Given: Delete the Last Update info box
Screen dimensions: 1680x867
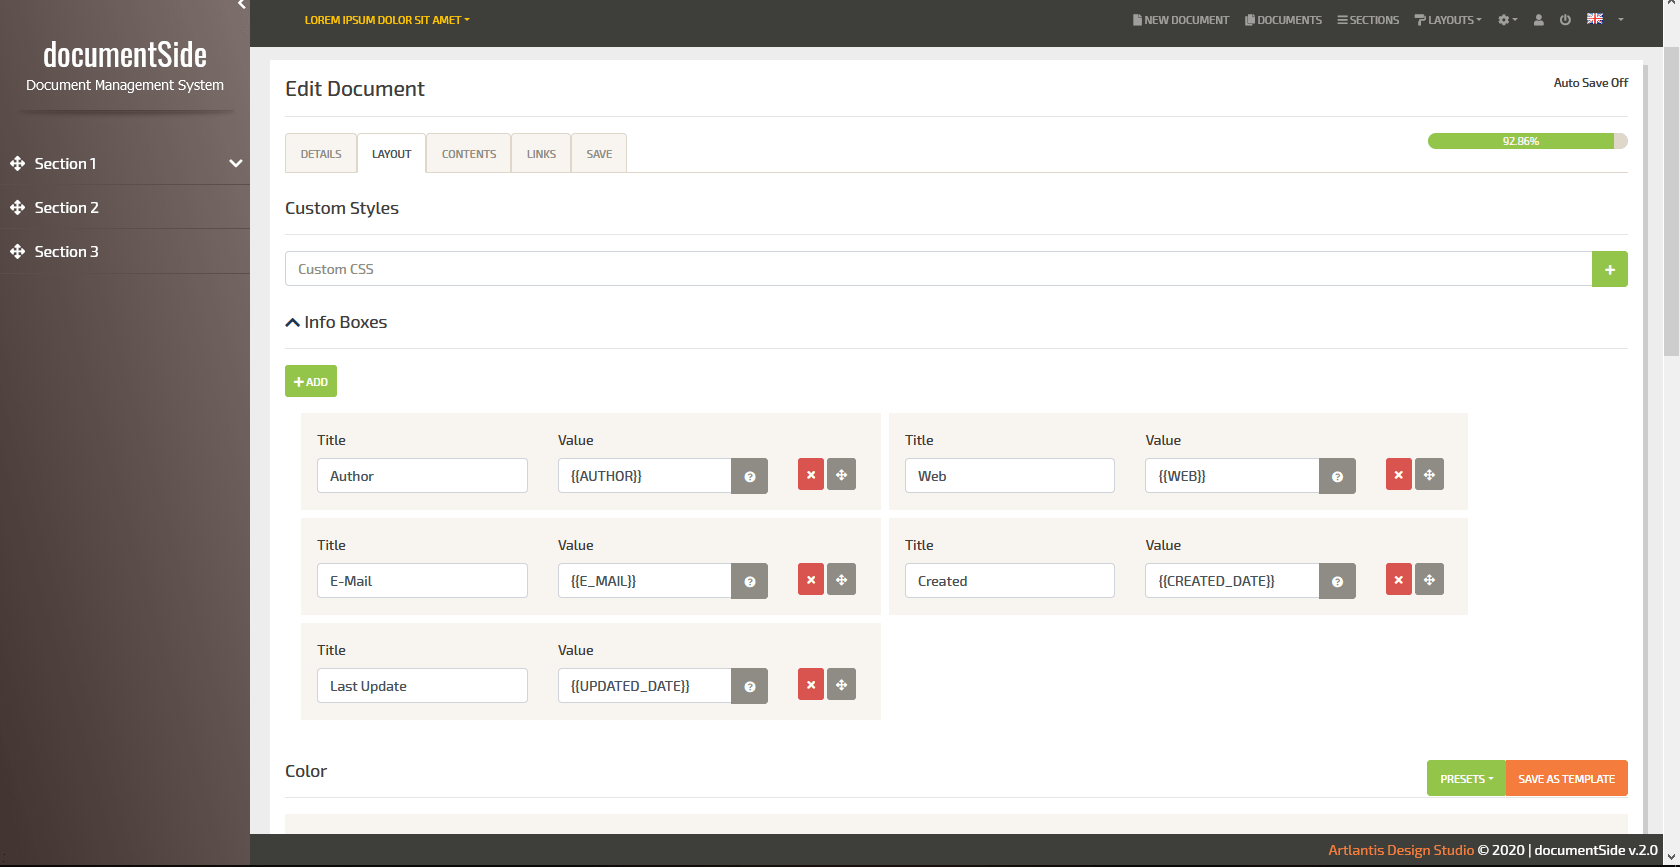Looking at the screenshot, I should (x=811, y=685).
